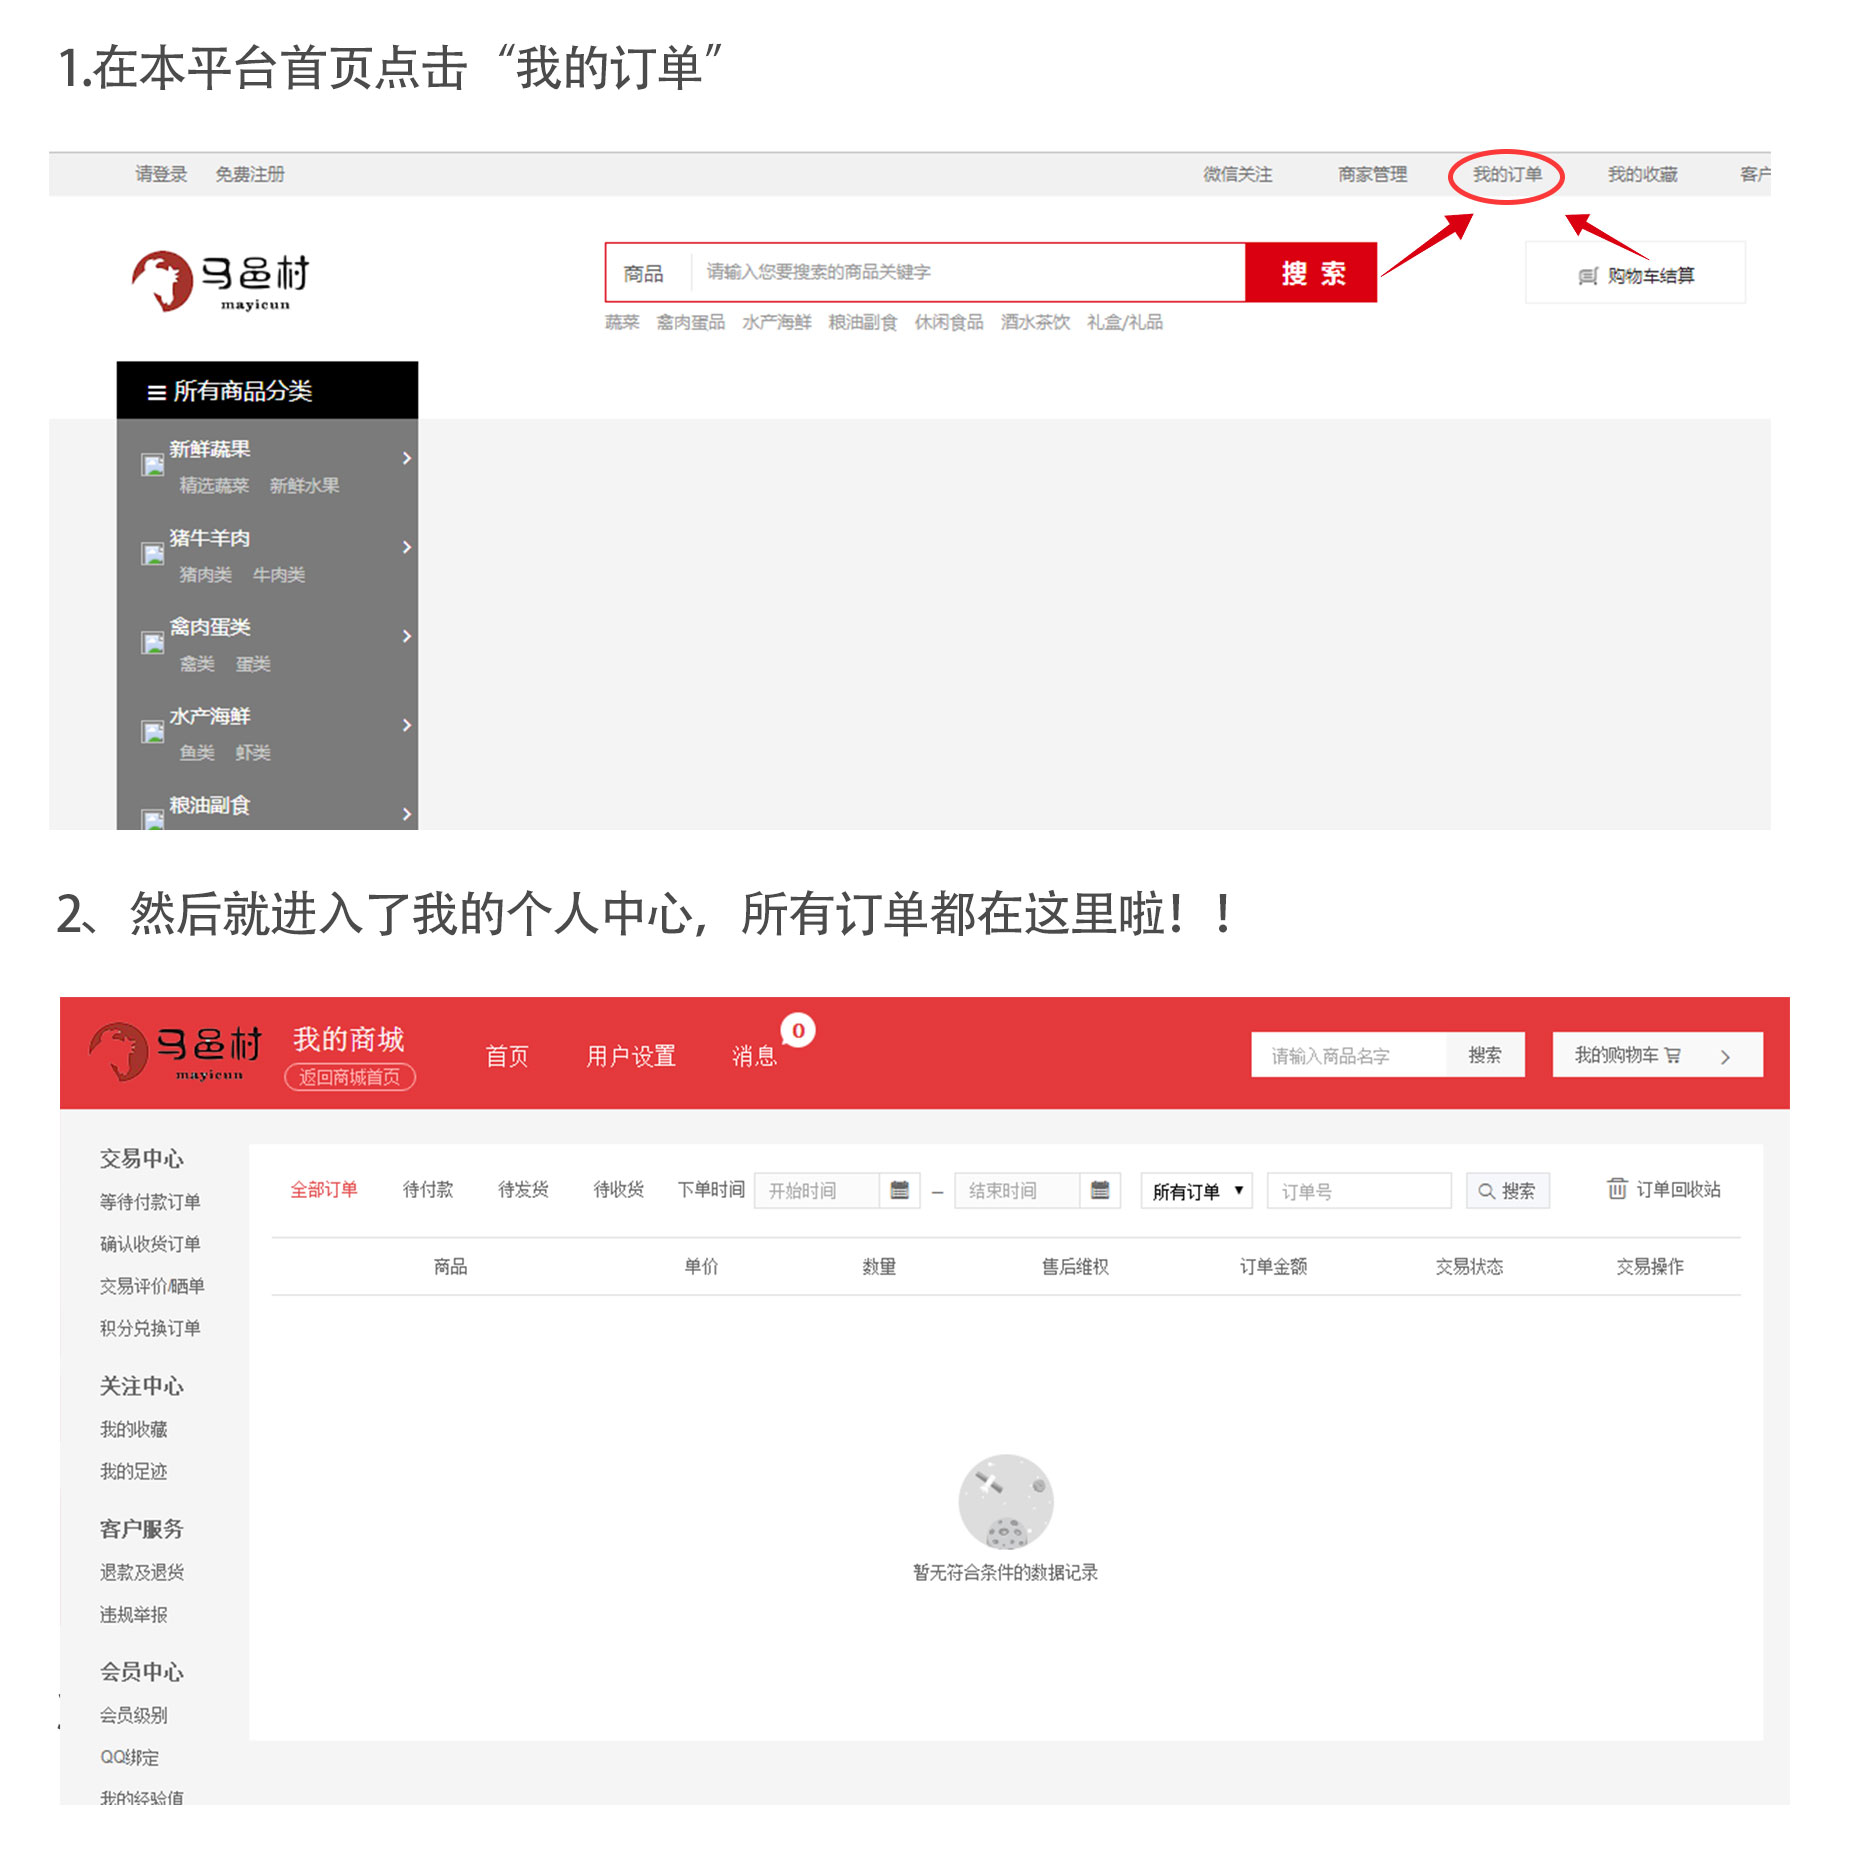Open 商家管理 in the top bar
This screenshot has height=1869, width=1862.
tap(1372, 175)
